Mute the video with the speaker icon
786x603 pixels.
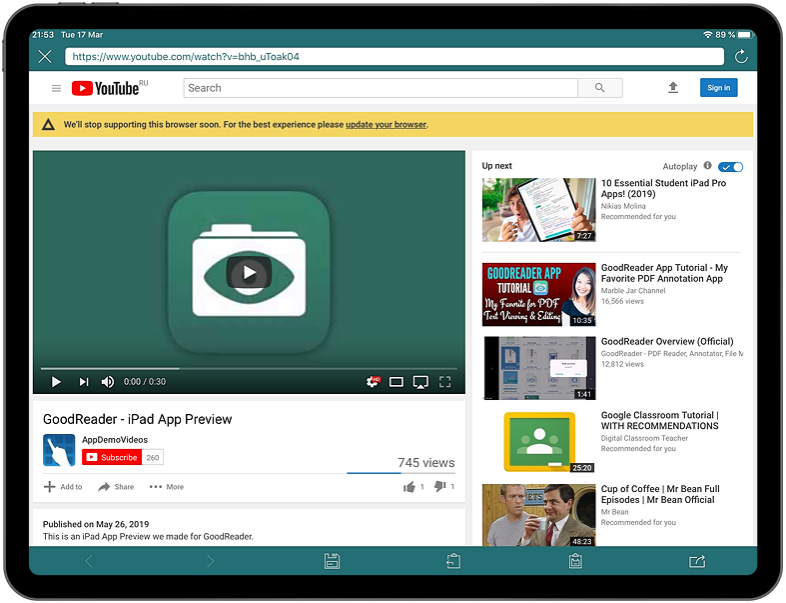108,382
